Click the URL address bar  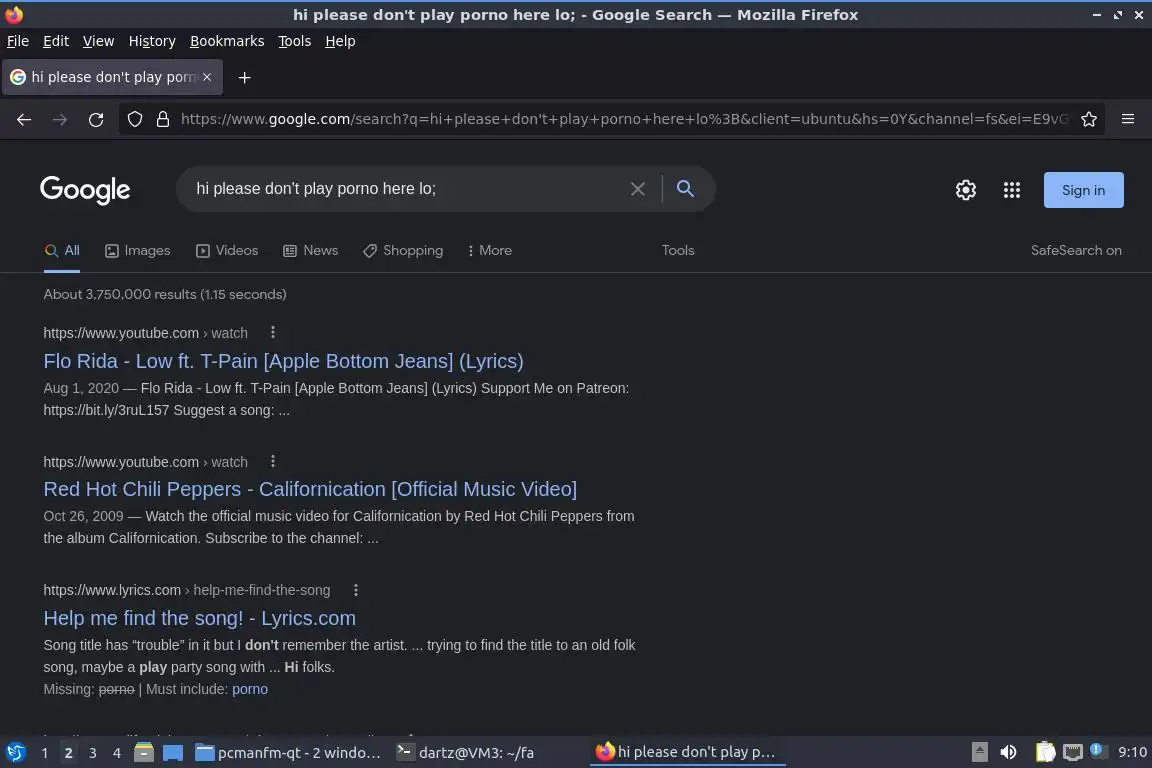pos(624,119)
